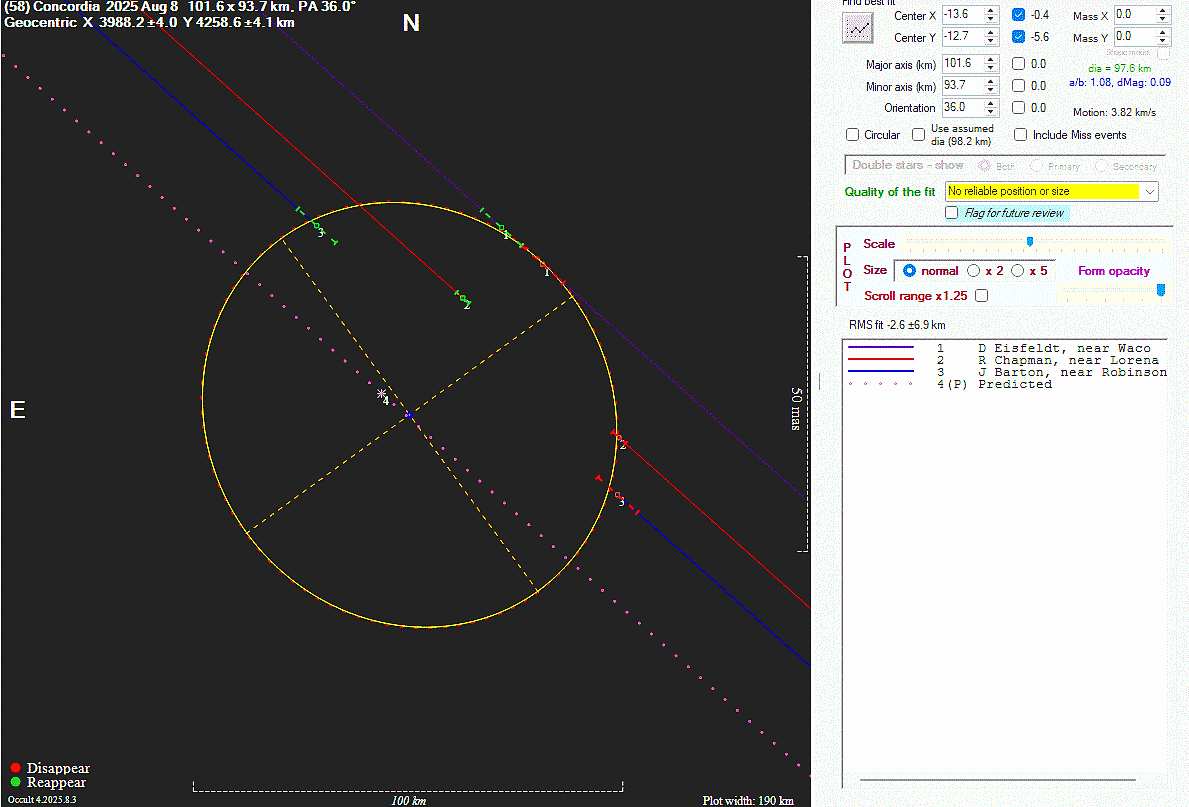Adjust the plot Scale slider handle
Viewport: 1189px width, 807px height.
(x=1030, y=242)
